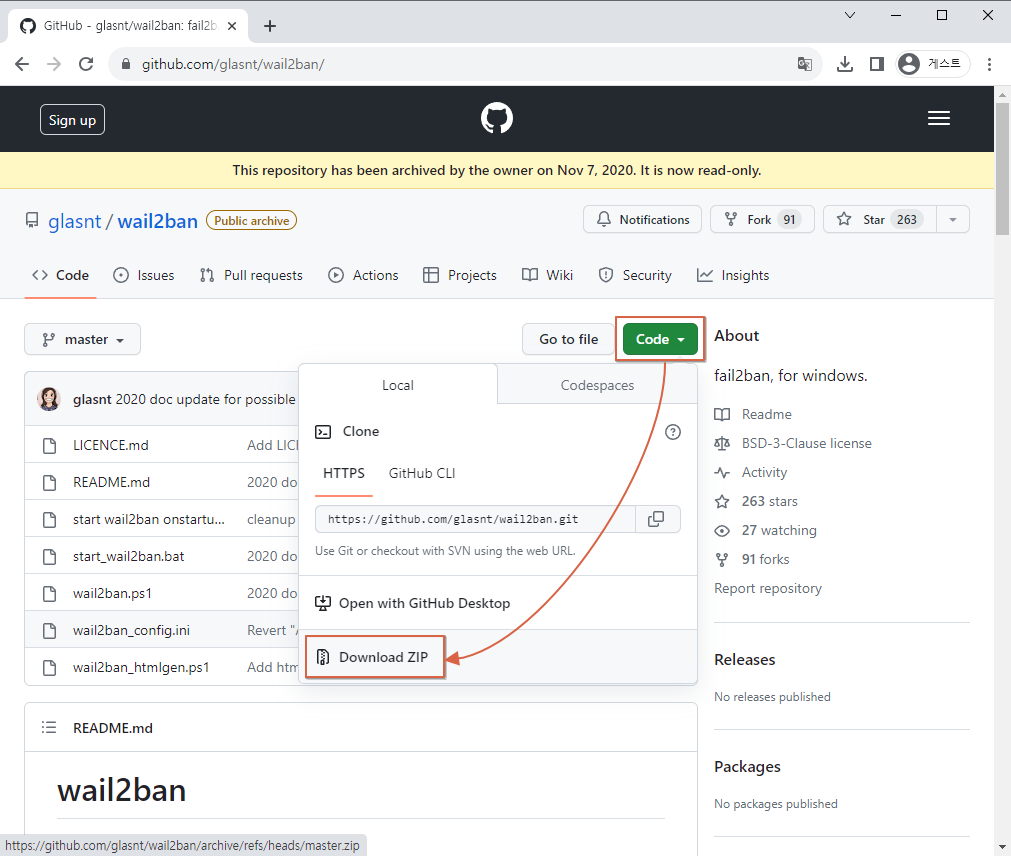The width and height of the screenshot is (1011, 856).
Task: Open the Pull requests tab
Action: (x=251, y=276)
